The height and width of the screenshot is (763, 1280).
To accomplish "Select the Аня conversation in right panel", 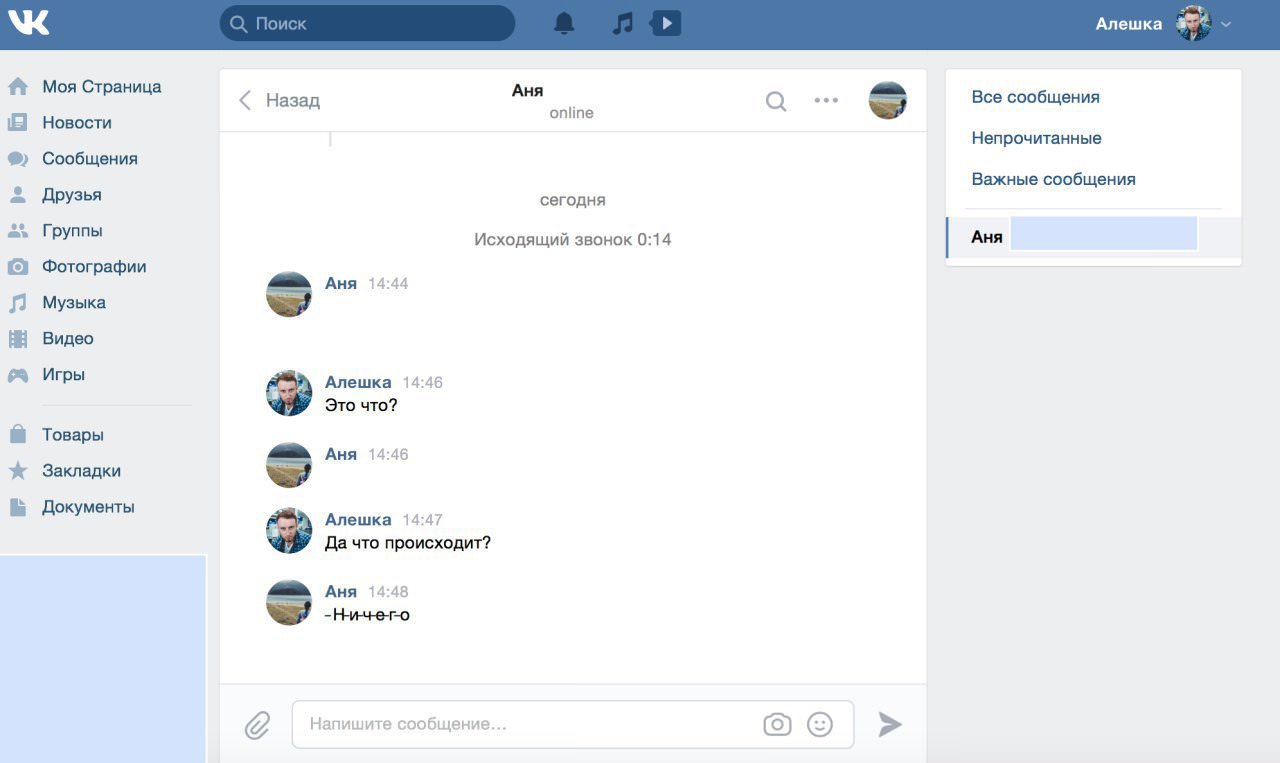I will pos(1093,237).
